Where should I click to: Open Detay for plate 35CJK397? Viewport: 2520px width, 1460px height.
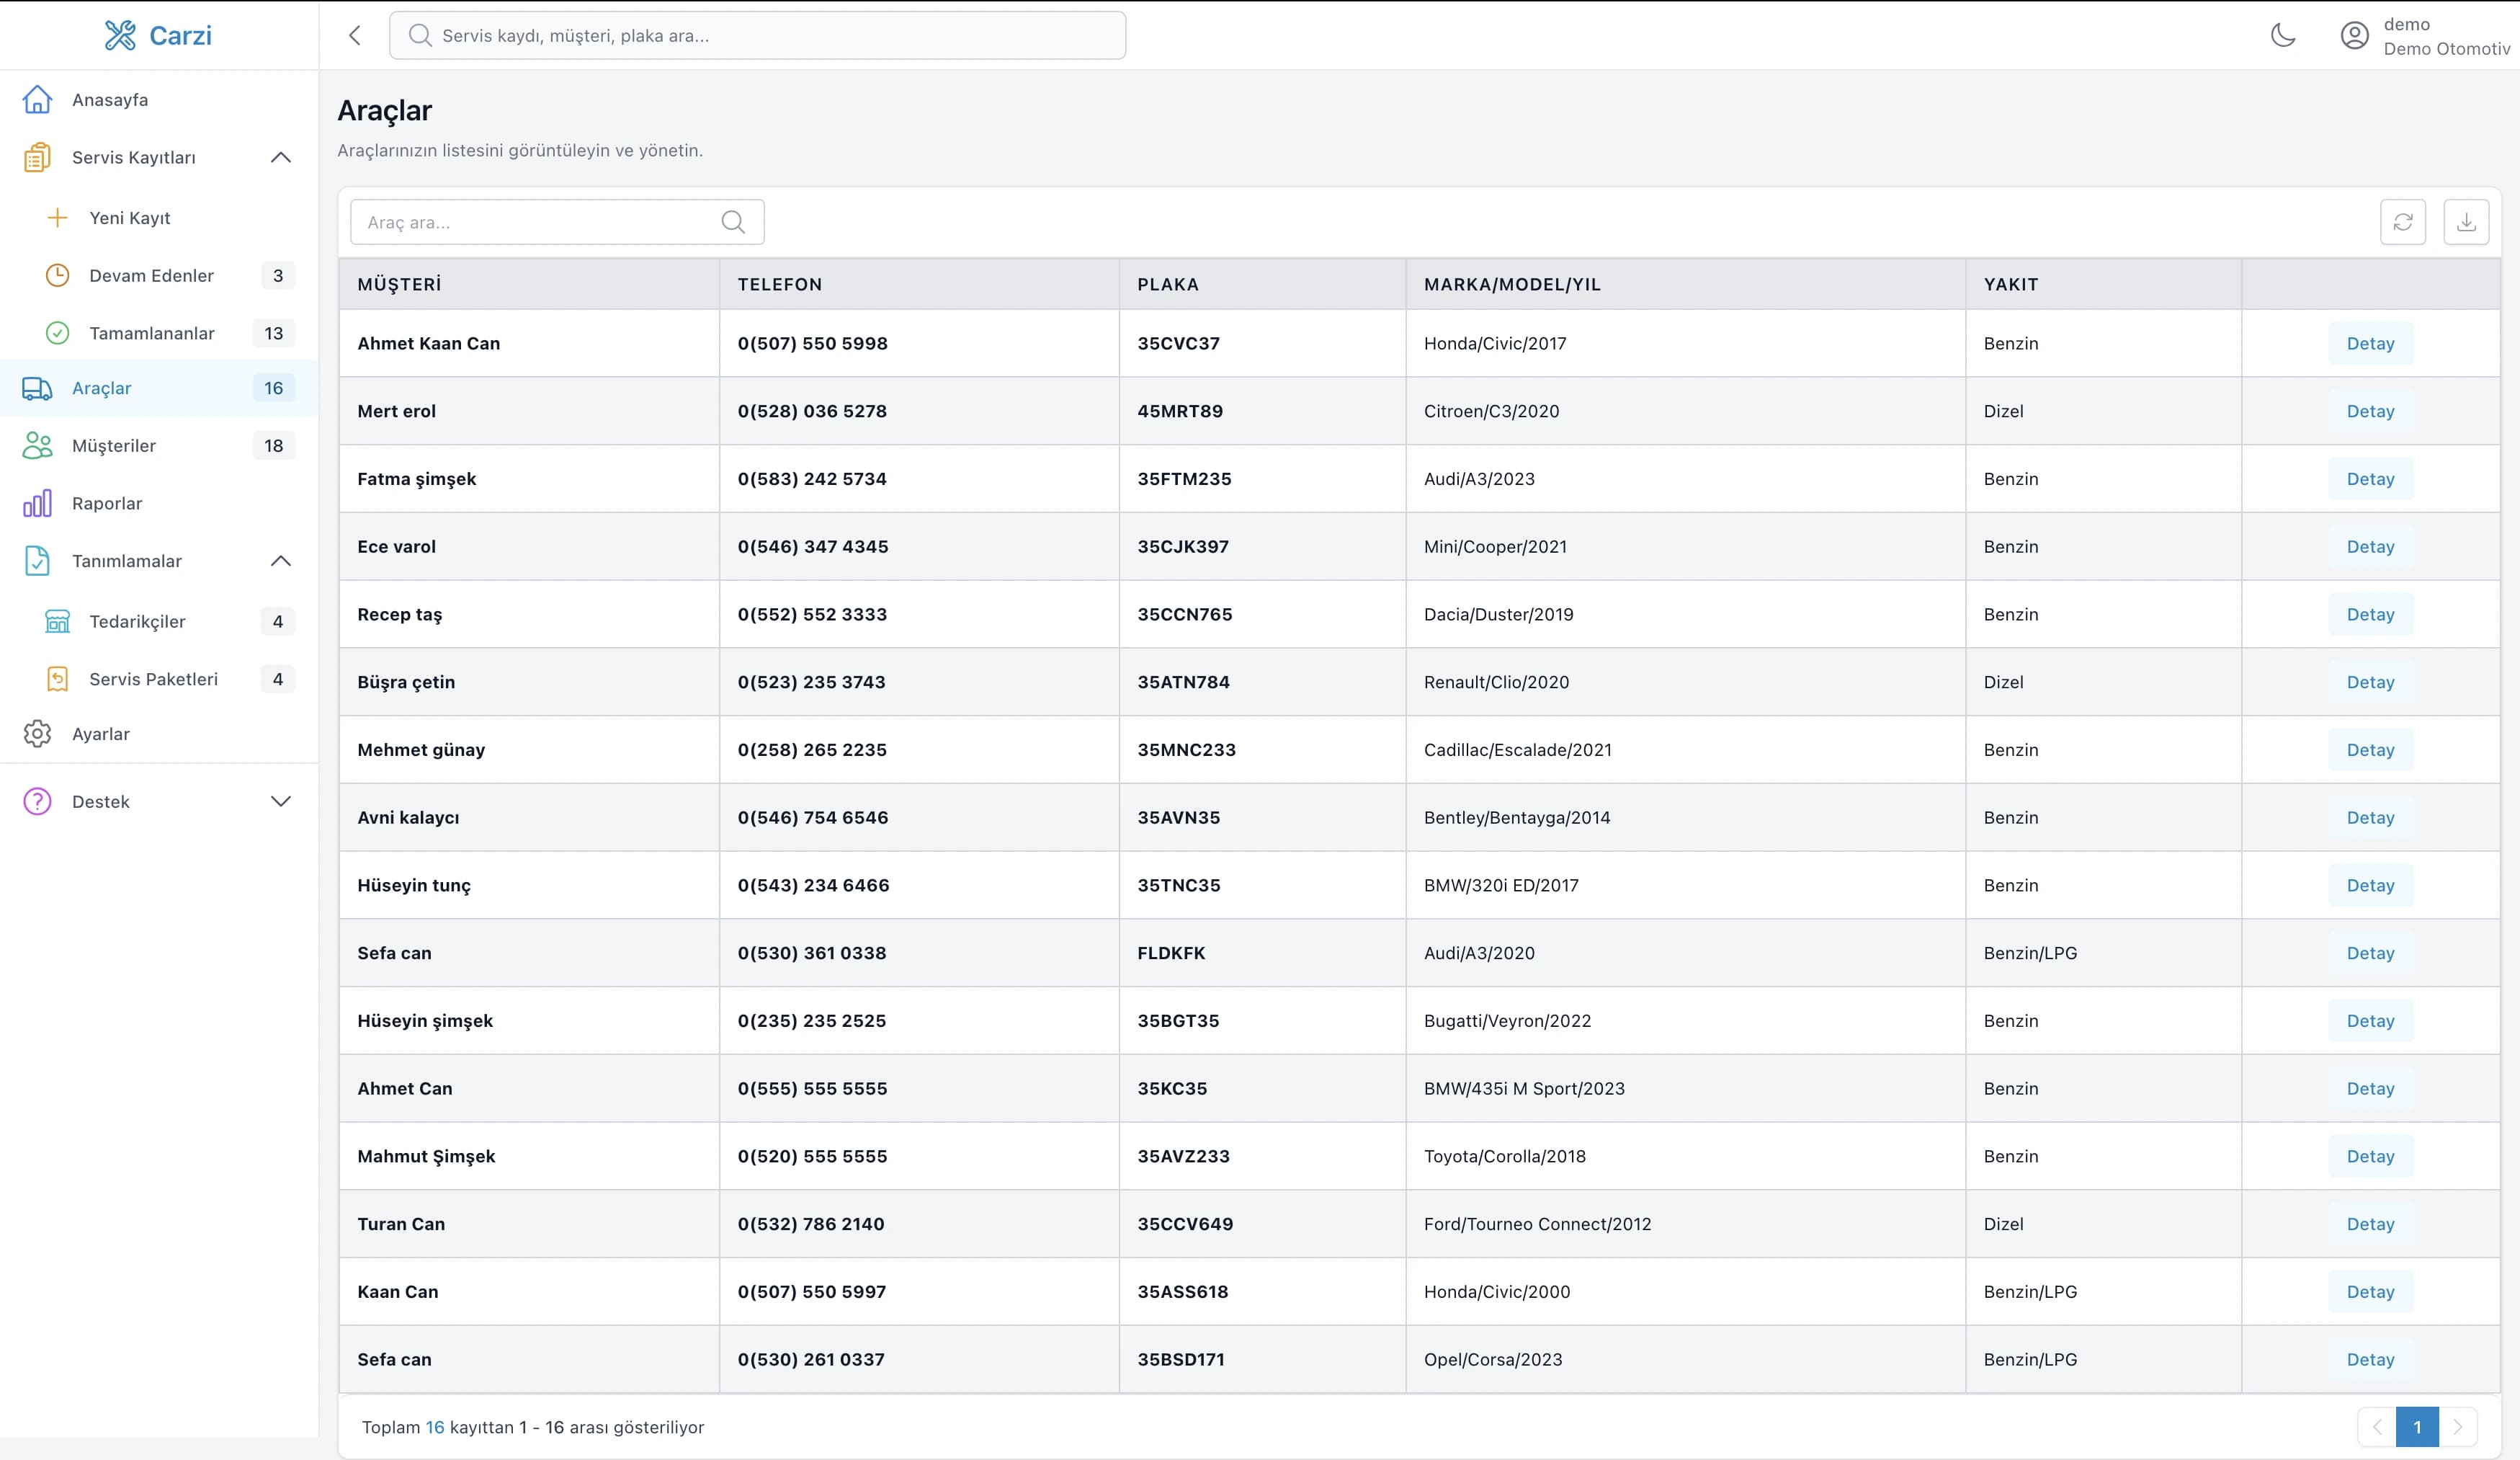(2370, 546)
